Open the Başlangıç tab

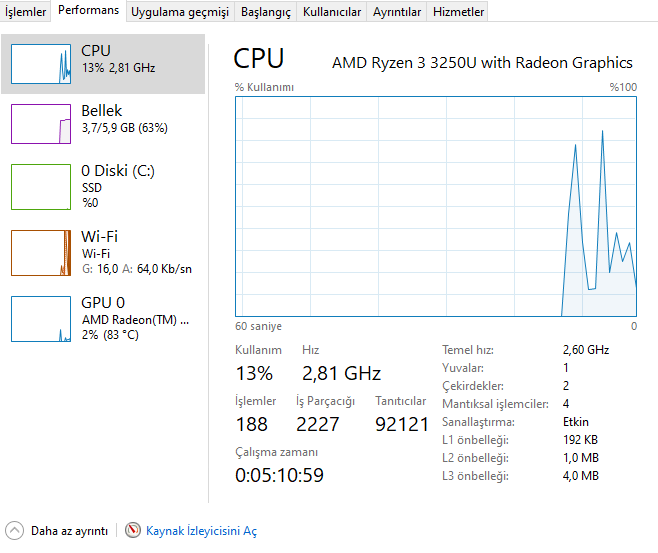[x=266, y=12]
